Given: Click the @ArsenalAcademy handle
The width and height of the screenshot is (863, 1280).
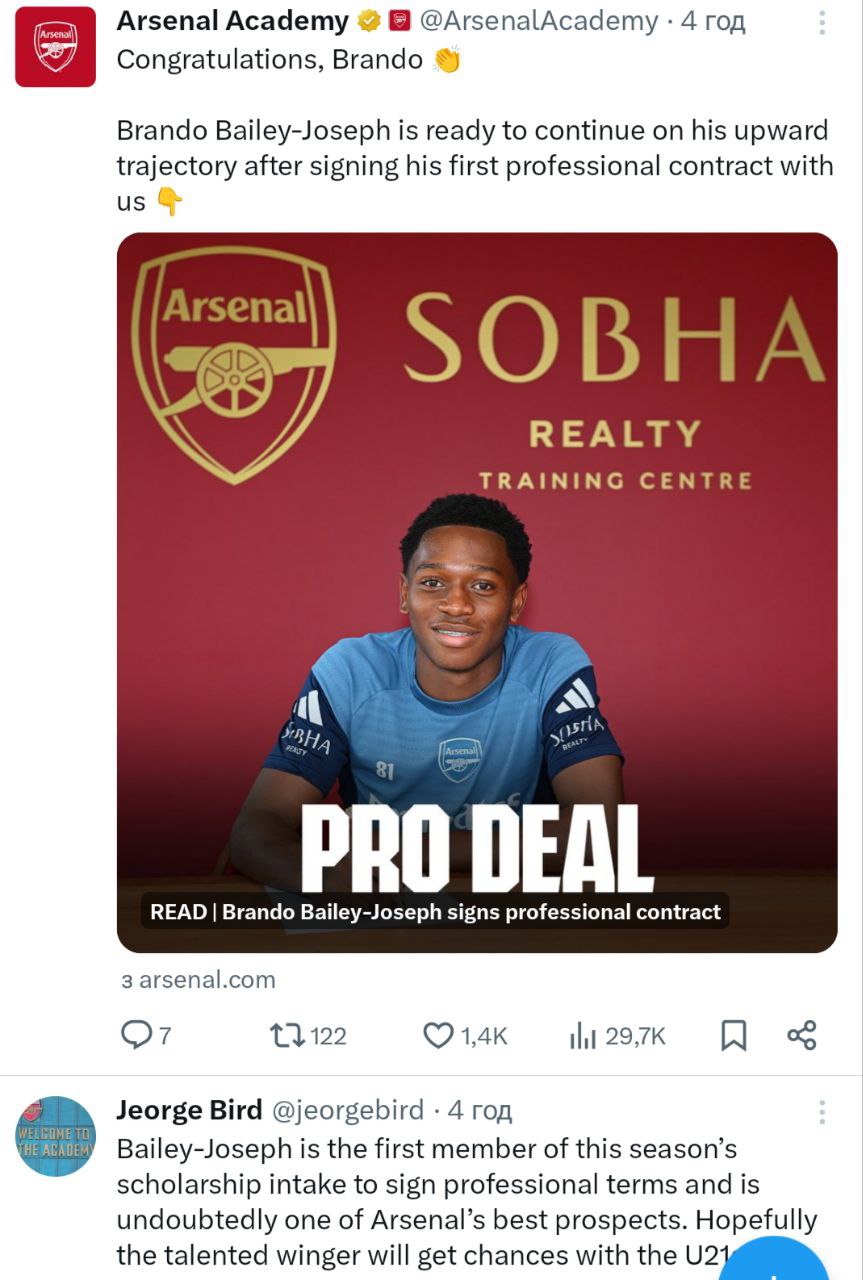Looking at the screenshot, I should click(539, 21).
